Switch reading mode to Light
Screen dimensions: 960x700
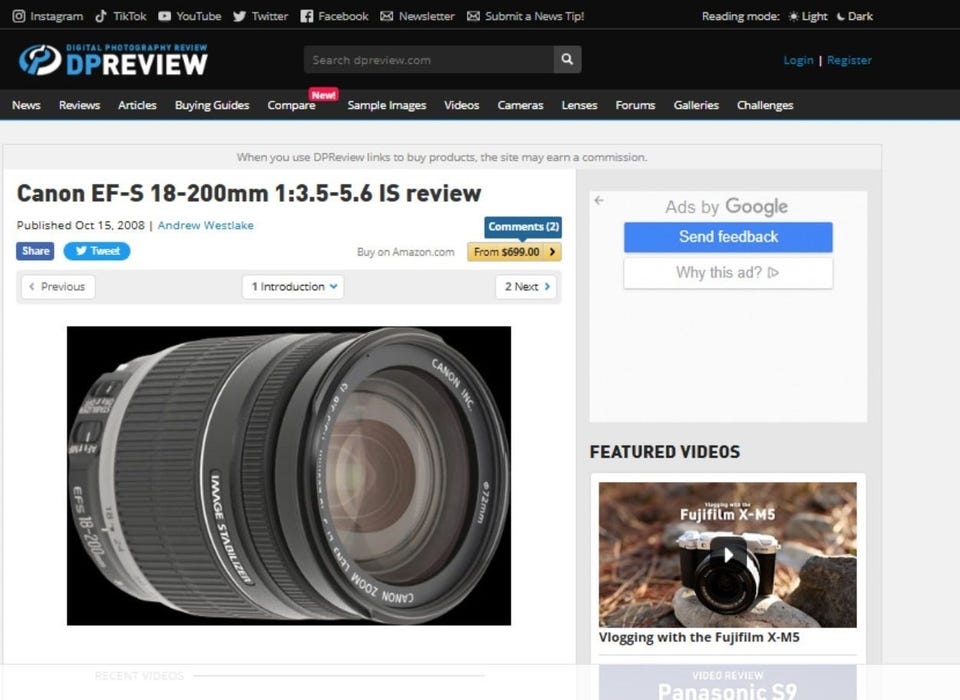tap(808, 17)
